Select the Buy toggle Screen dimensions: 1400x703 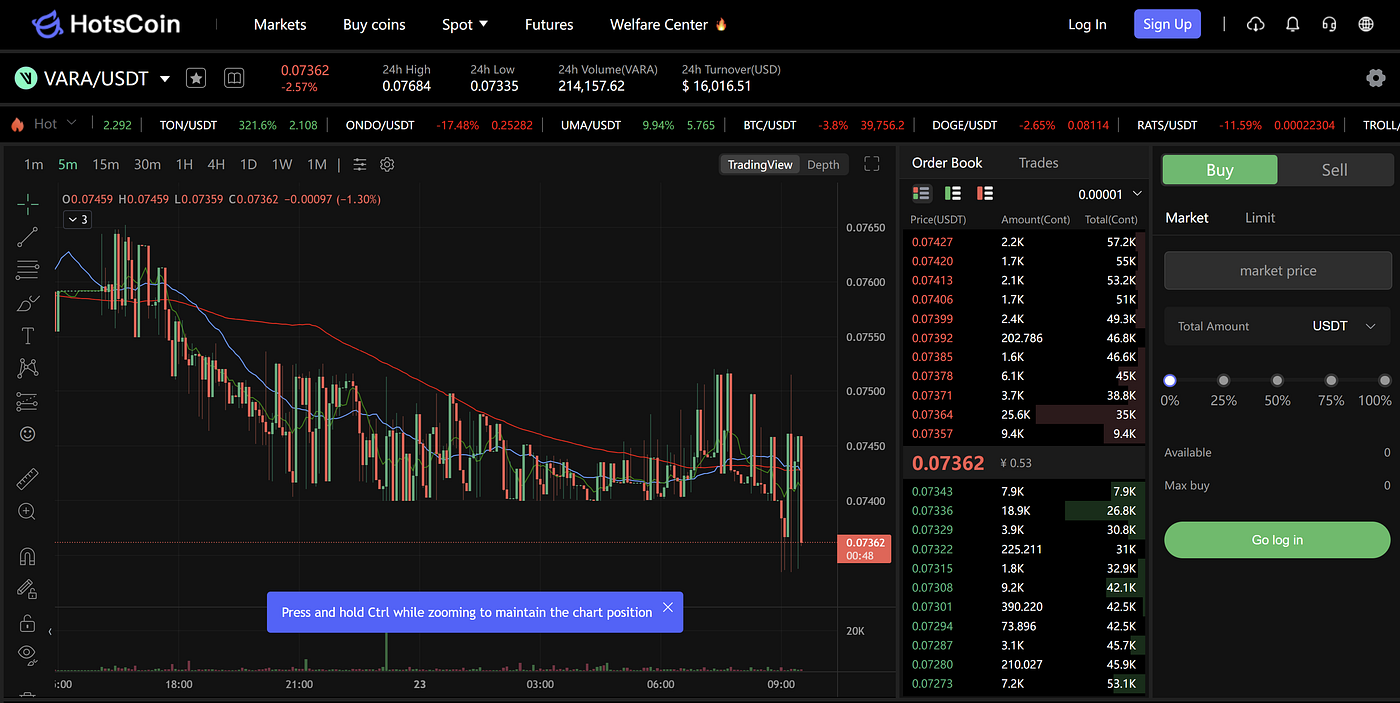point(1220,170)
